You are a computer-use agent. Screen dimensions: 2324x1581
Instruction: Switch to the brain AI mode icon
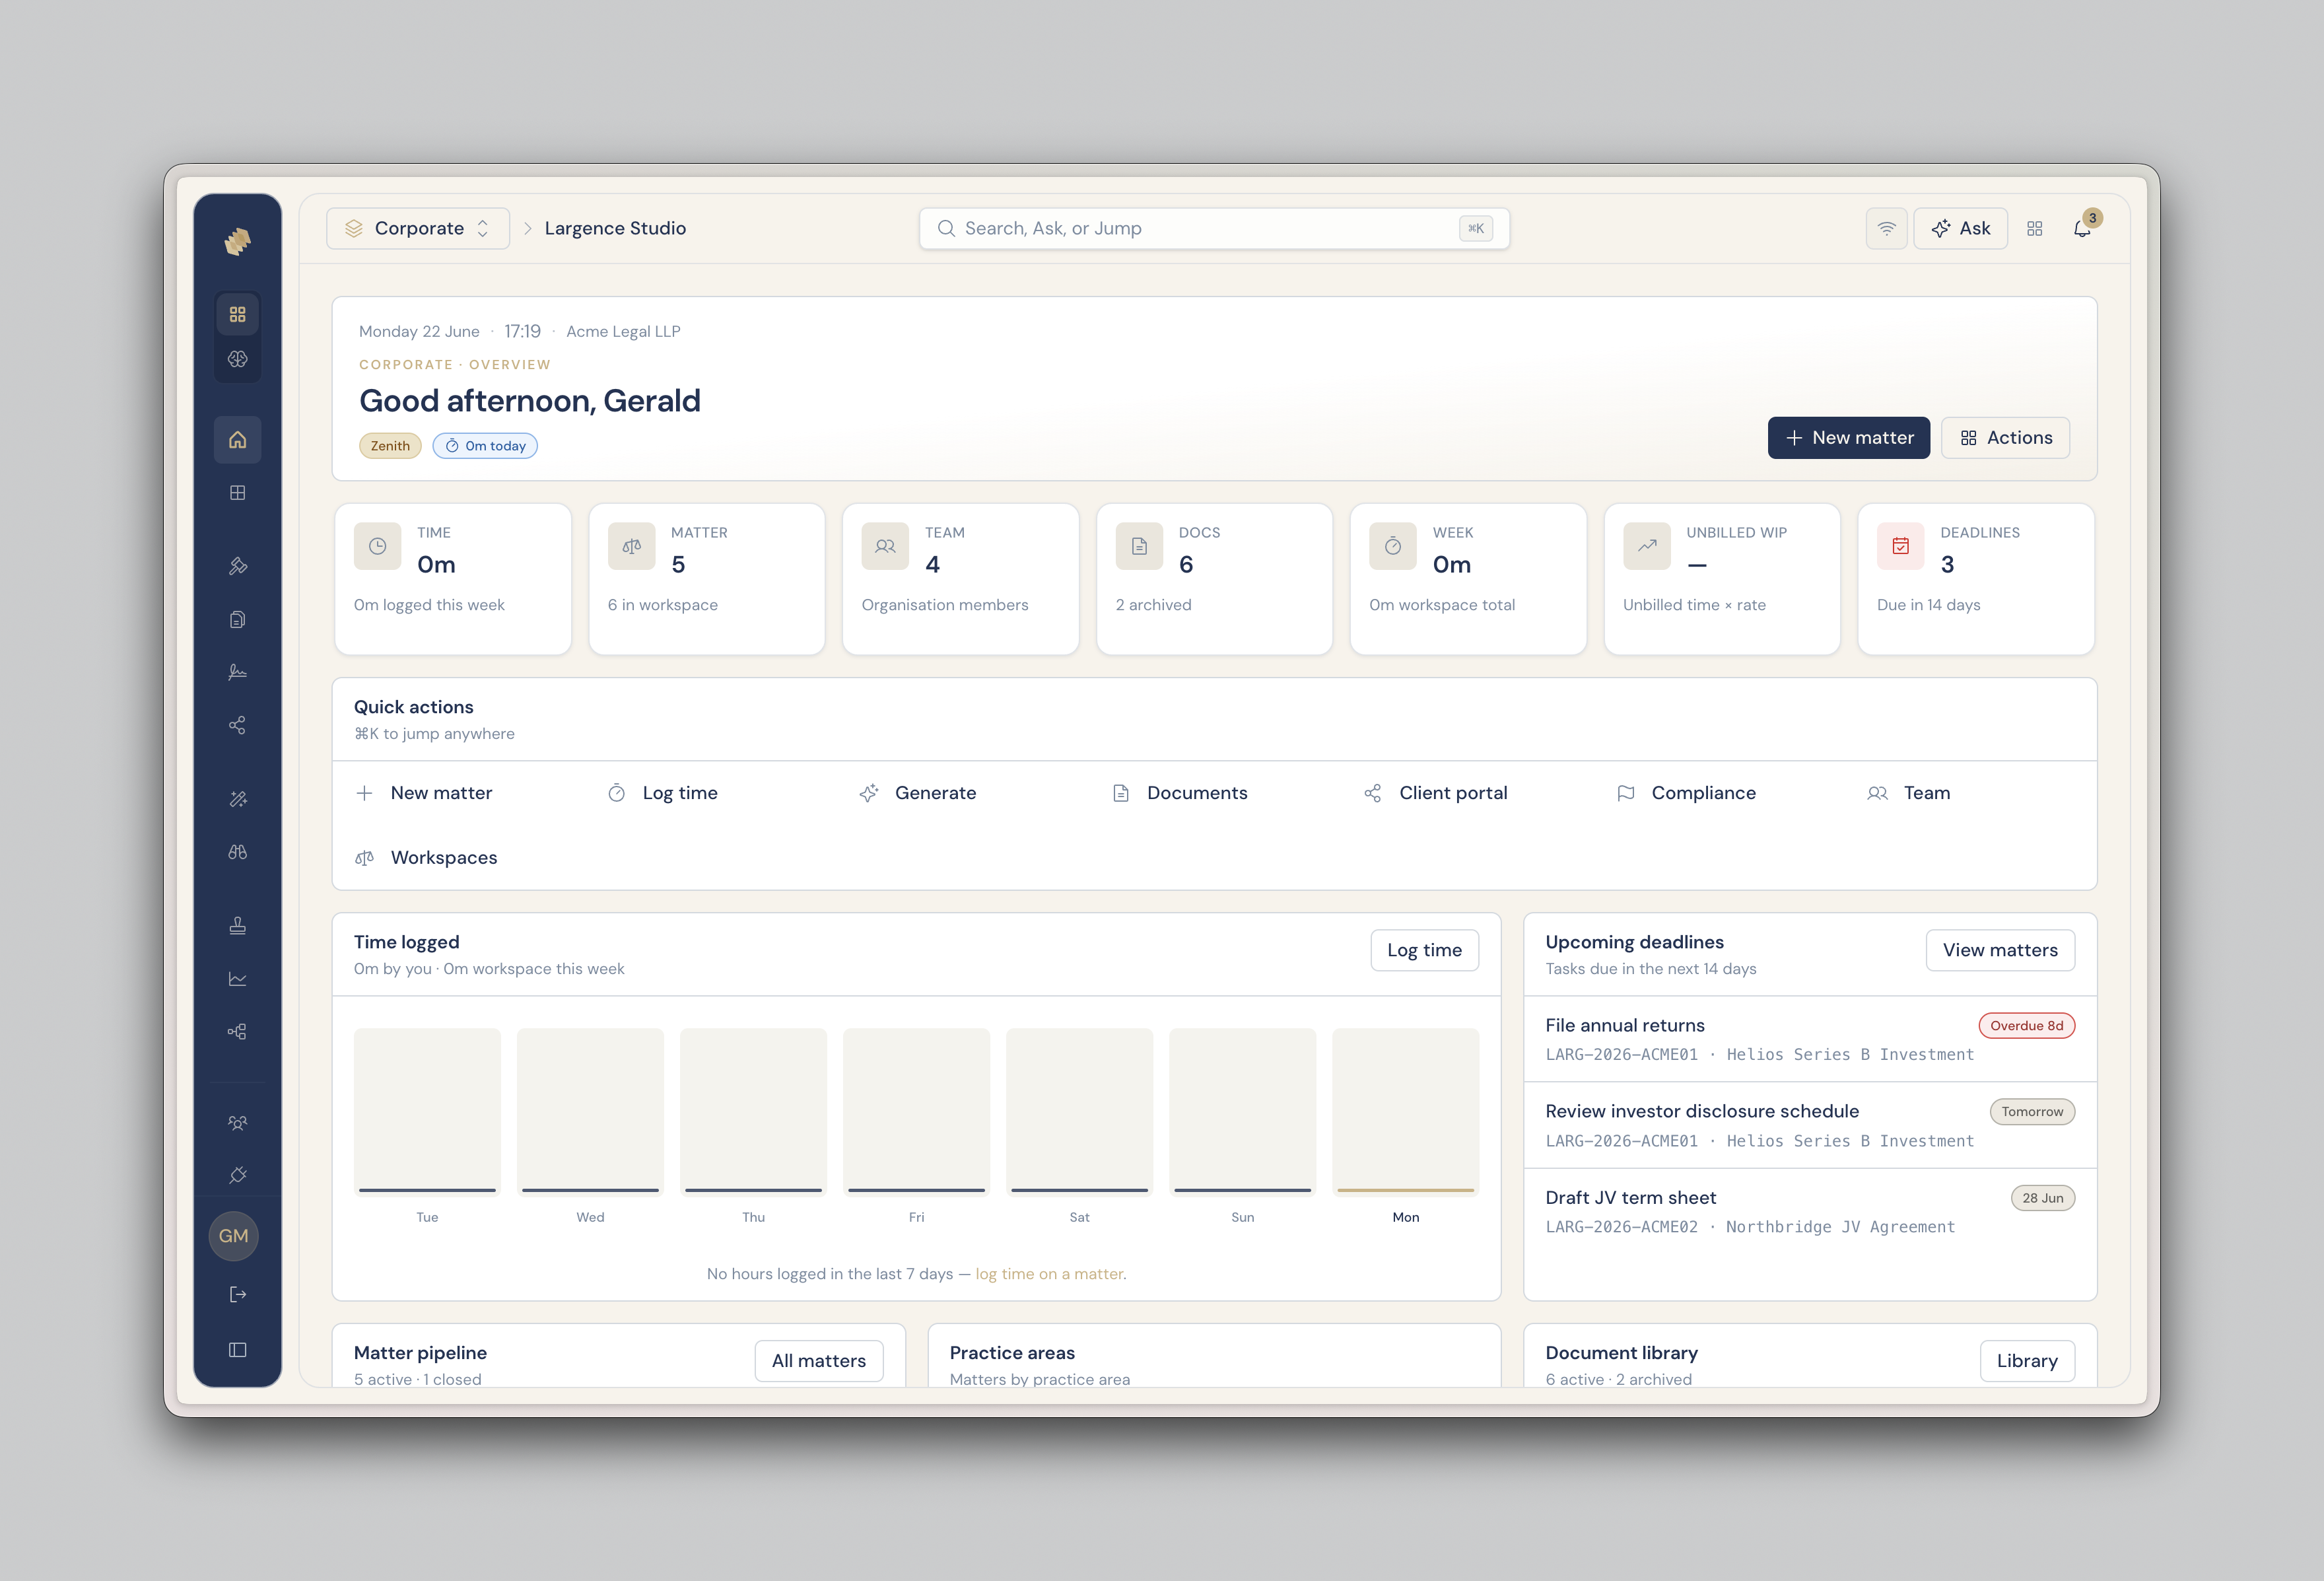pos(237,359)
